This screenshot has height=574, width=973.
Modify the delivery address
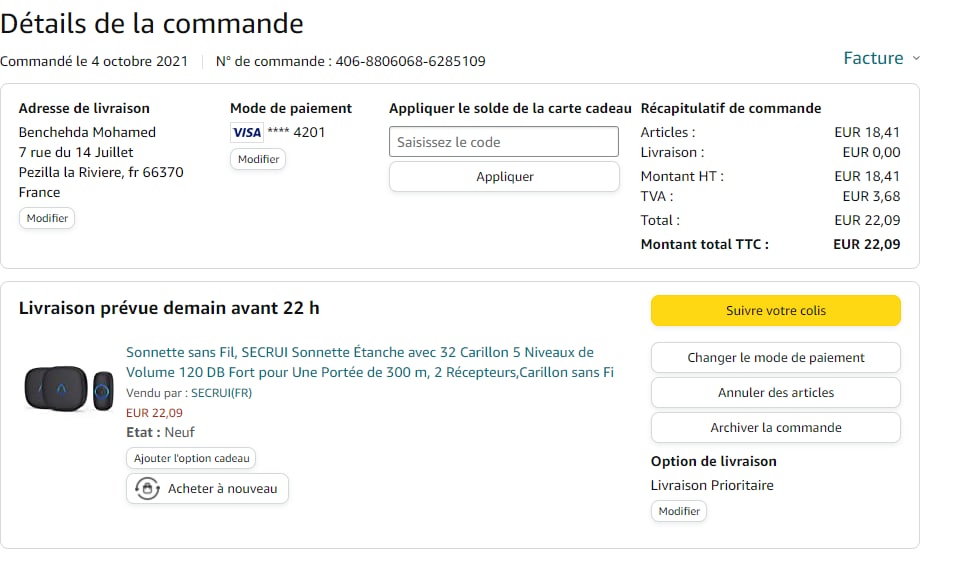(47, 218)
